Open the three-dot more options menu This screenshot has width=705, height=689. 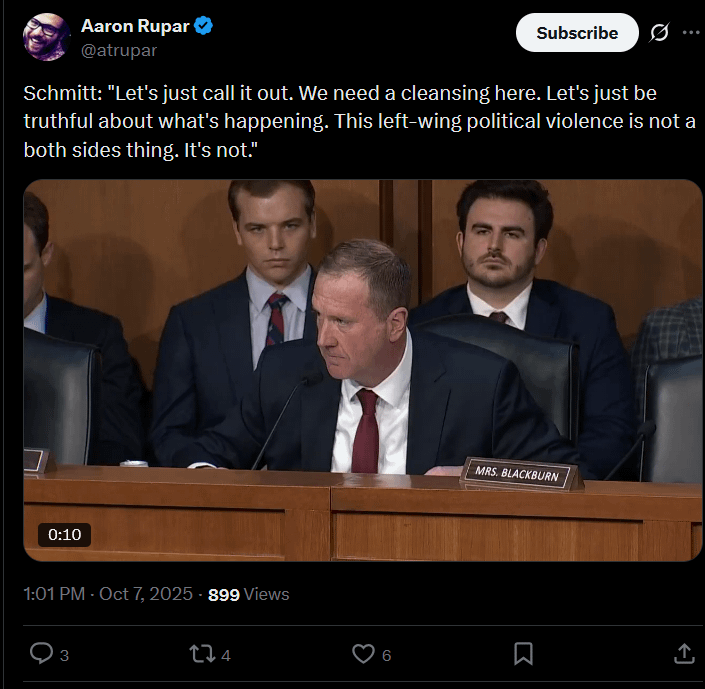(691, 33)
